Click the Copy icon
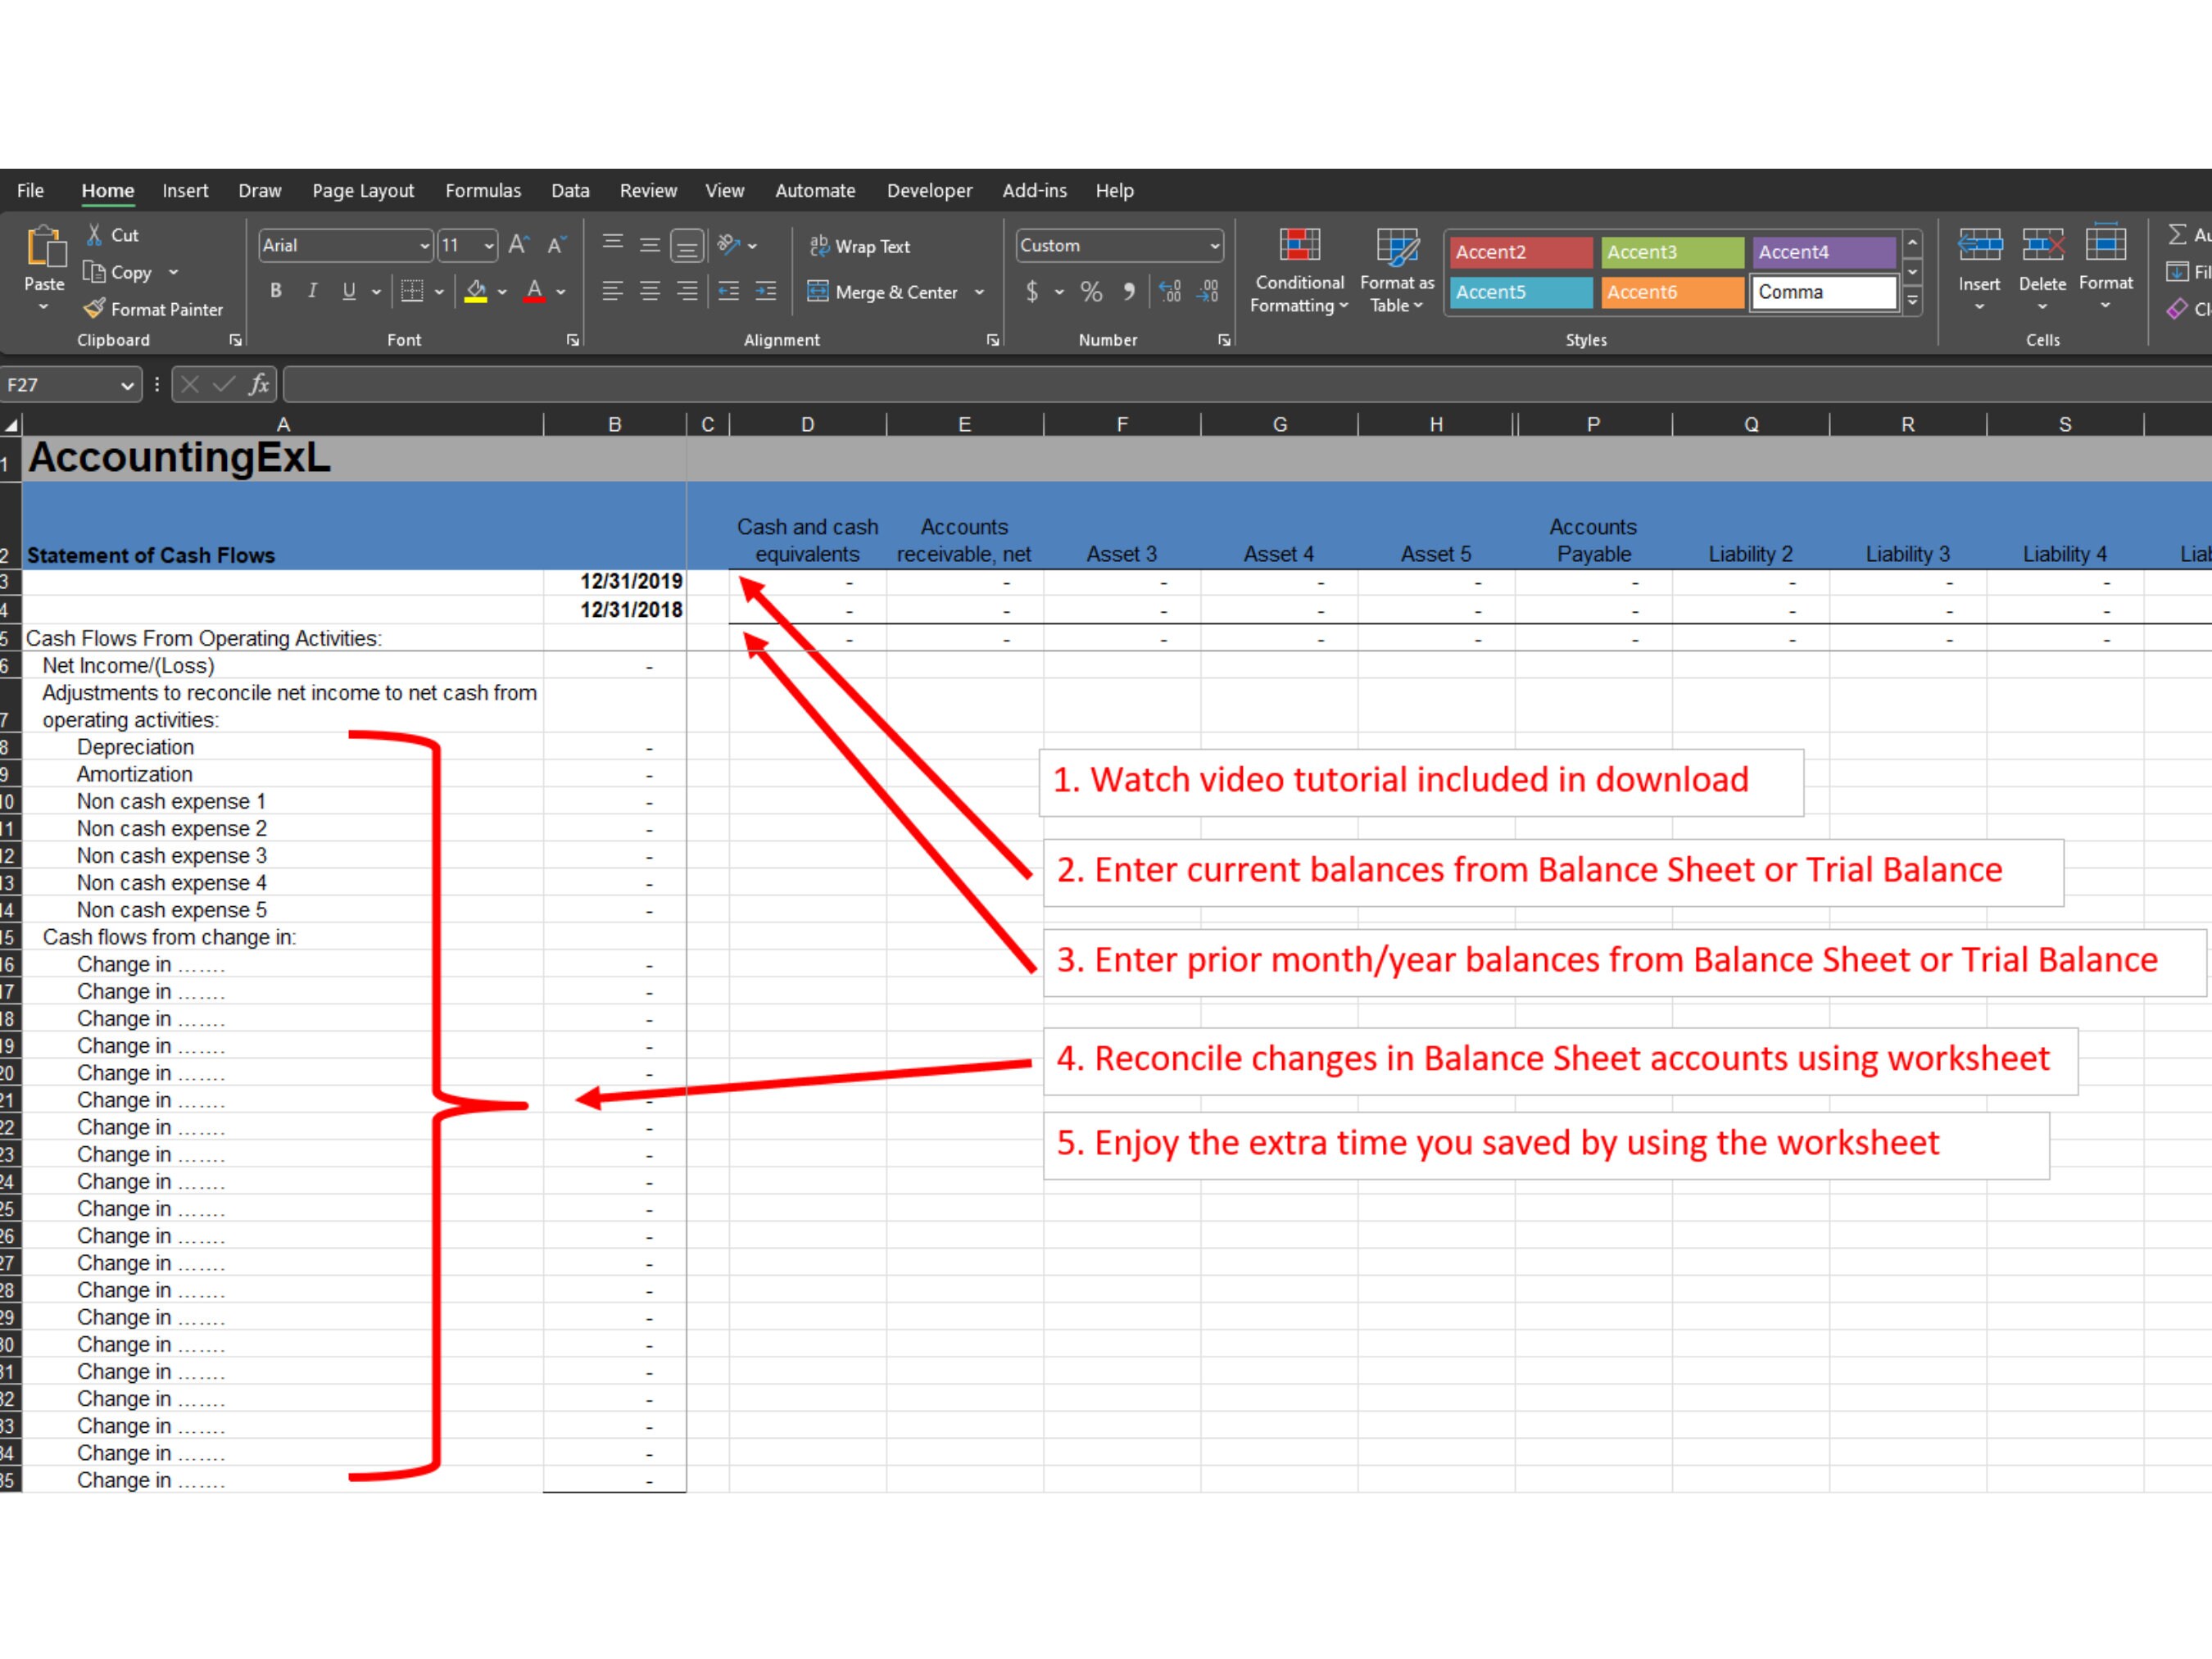2212x1659 pixels. [94, 272]
